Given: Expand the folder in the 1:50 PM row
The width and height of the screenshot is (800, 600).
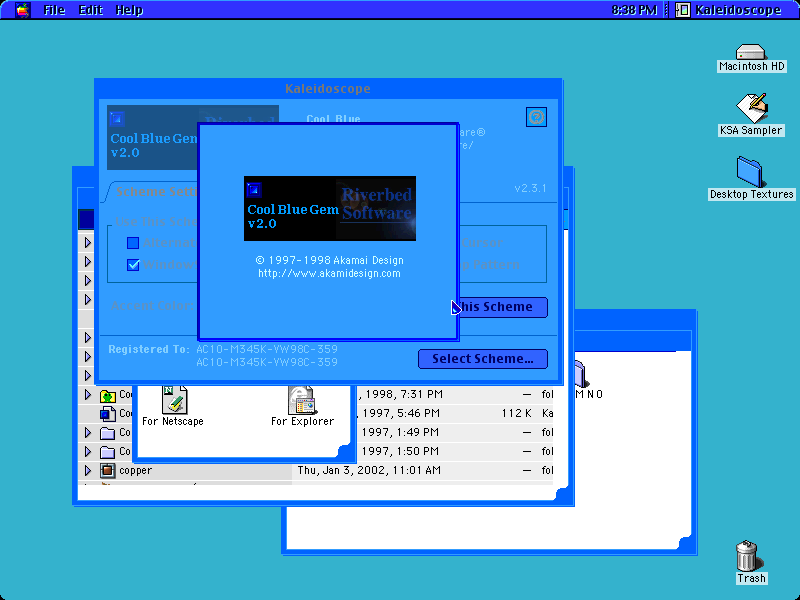Looking at the screenshot, I should (x=88, y=452).
